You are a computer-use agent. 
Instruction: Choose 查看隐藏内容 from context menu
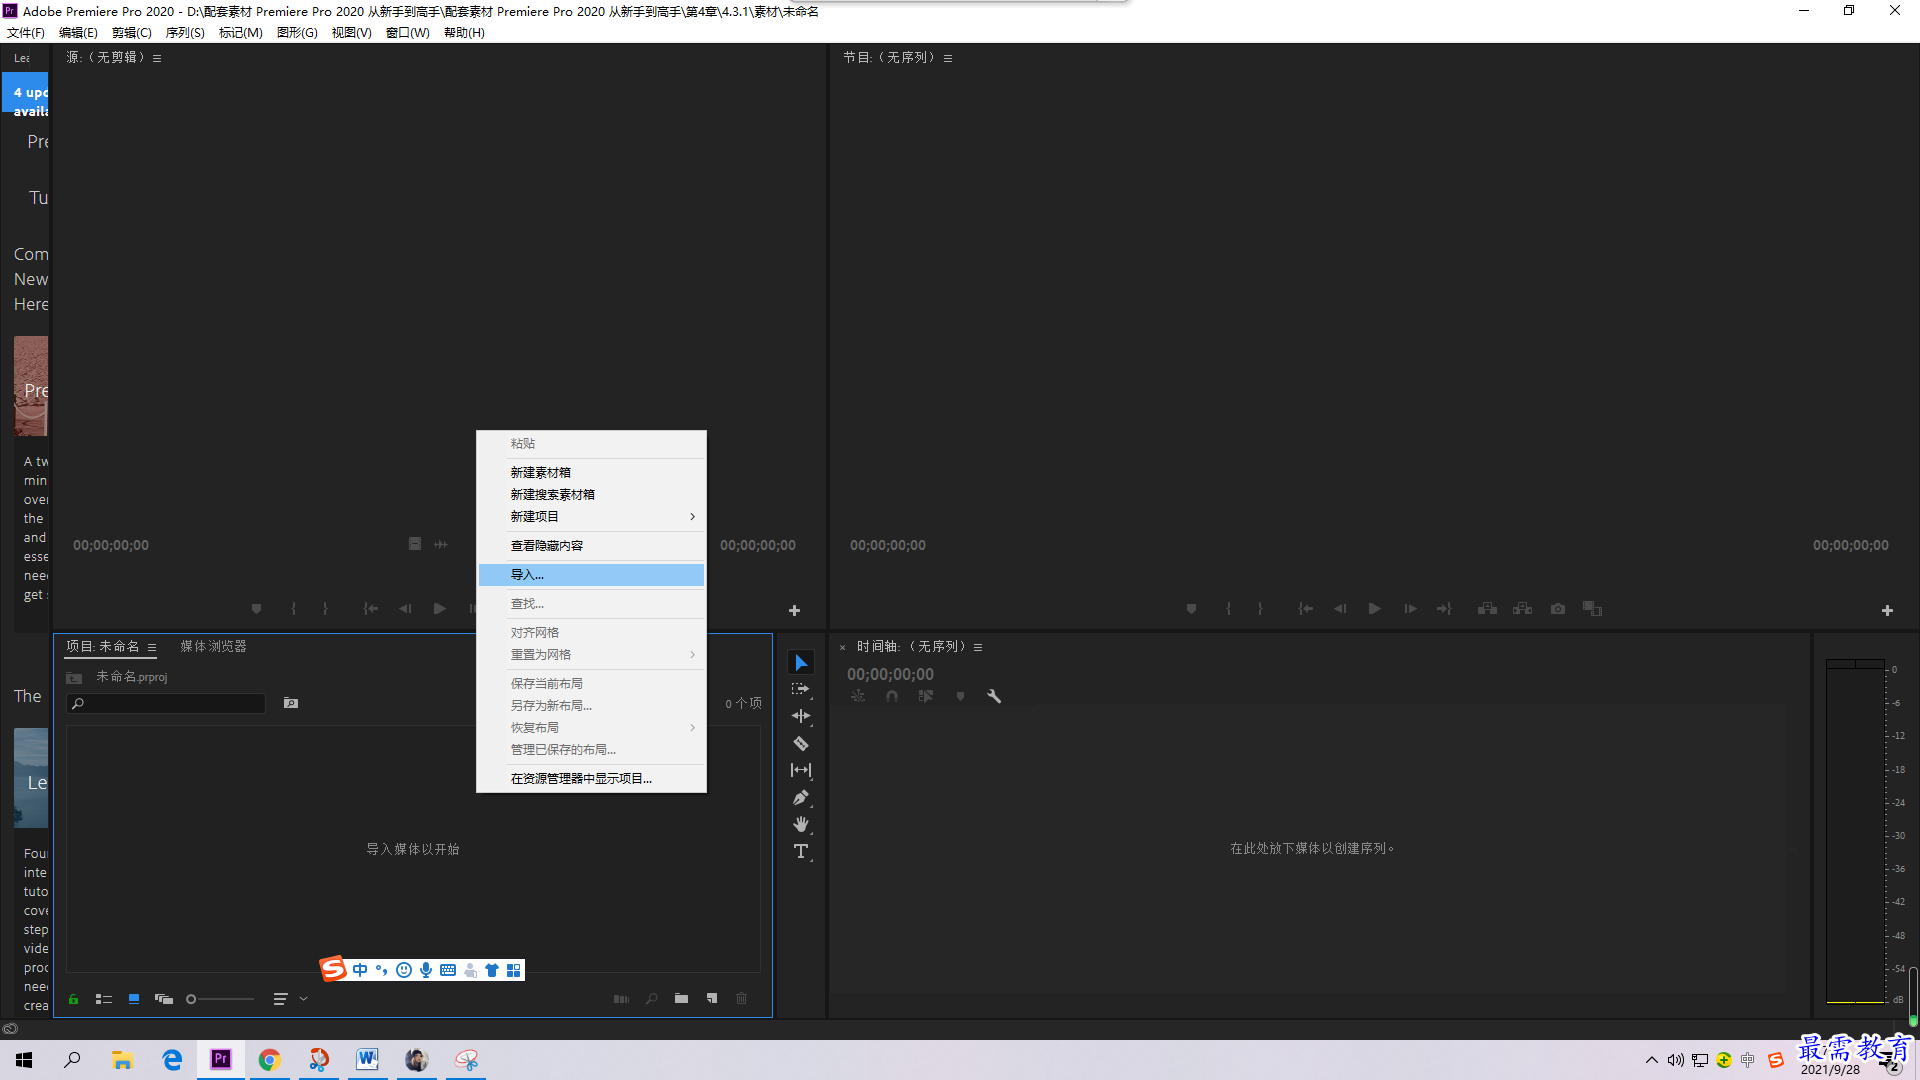[591, 546]
